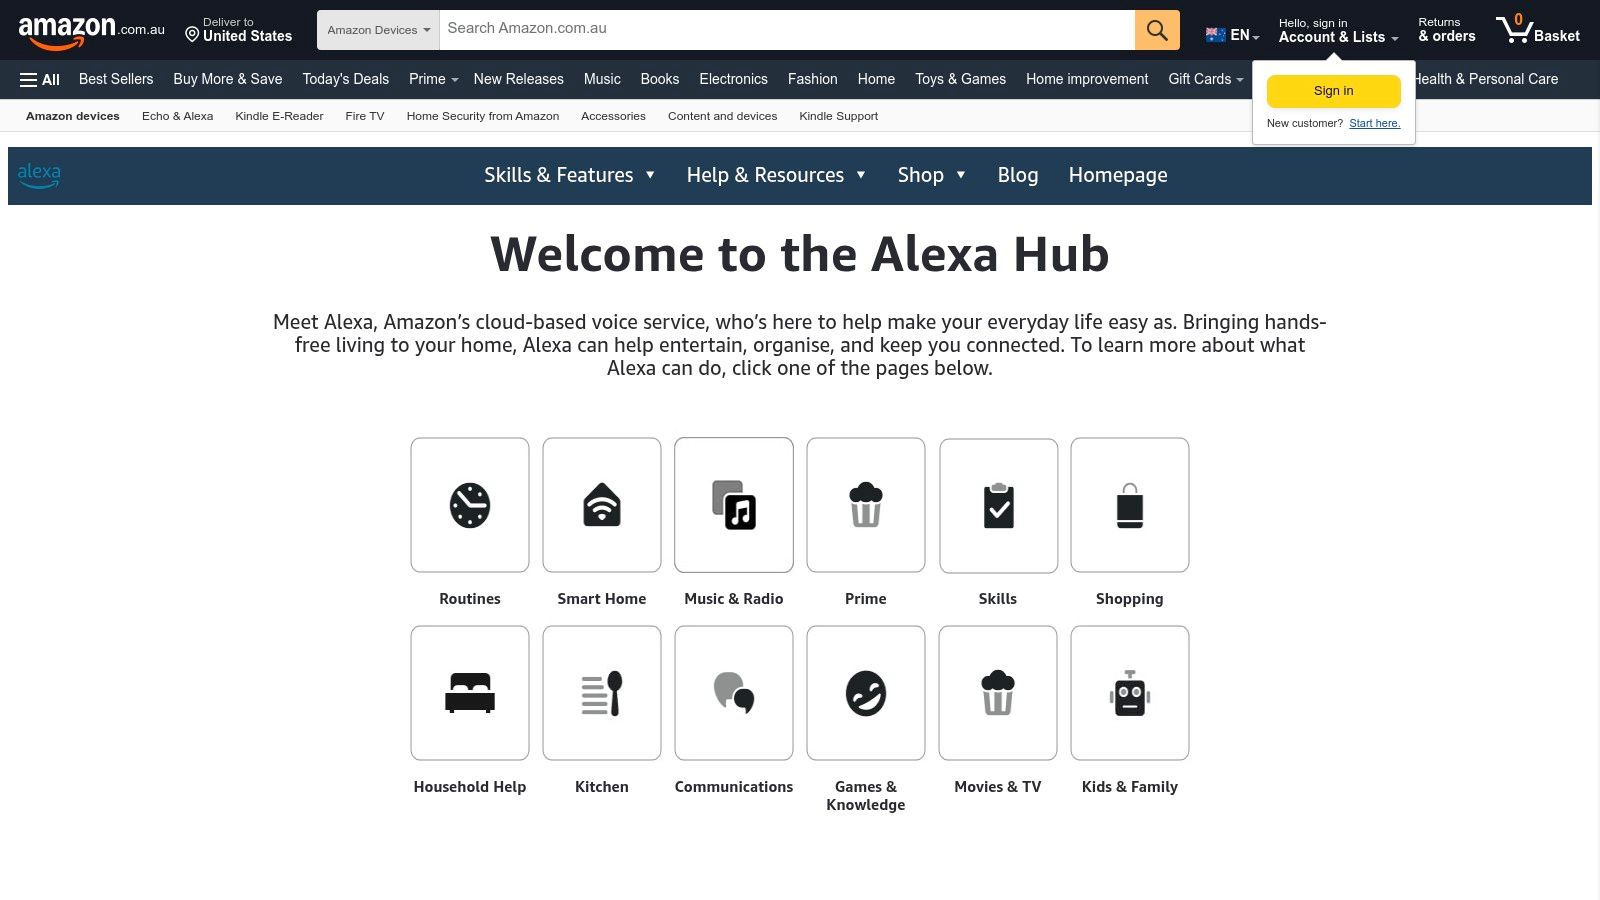The width and height of the screenshot is (1600, 900).
Task: Click the orange search magnifier button
Action: click(1157, 30)
